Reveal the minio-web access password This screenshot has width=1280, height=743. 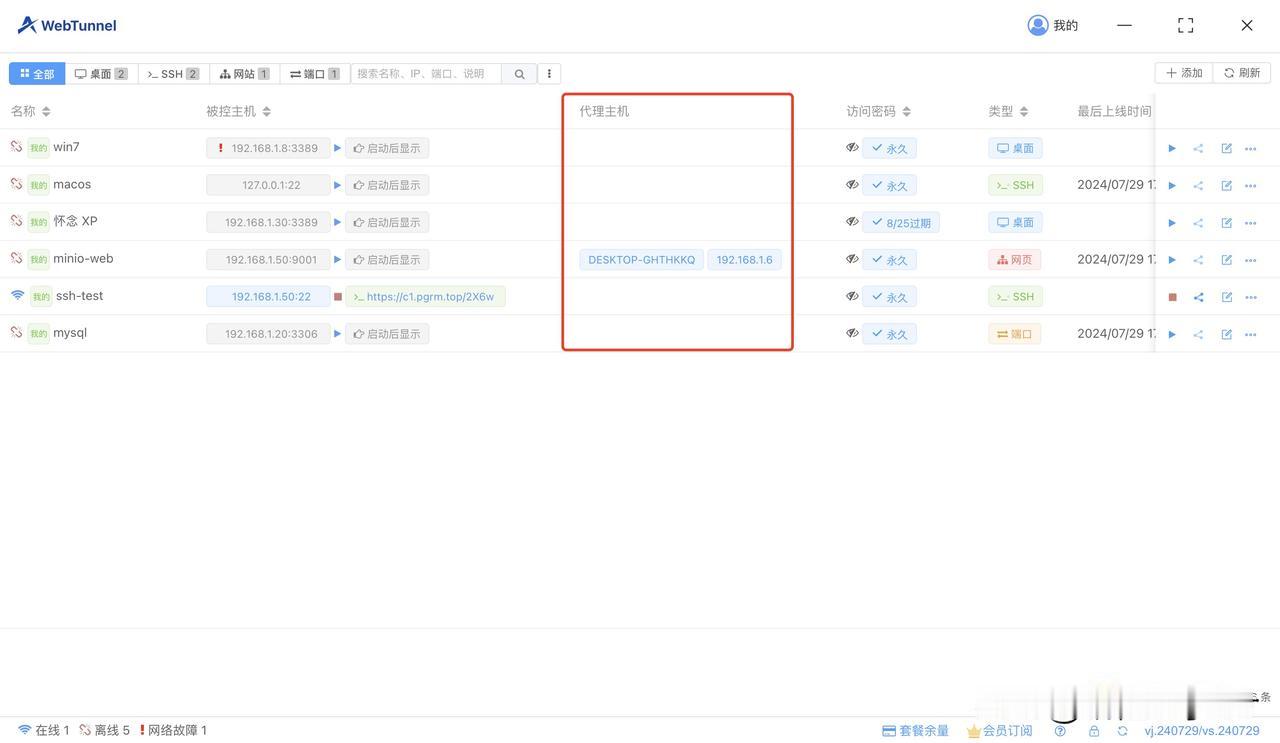coord(852,259)
